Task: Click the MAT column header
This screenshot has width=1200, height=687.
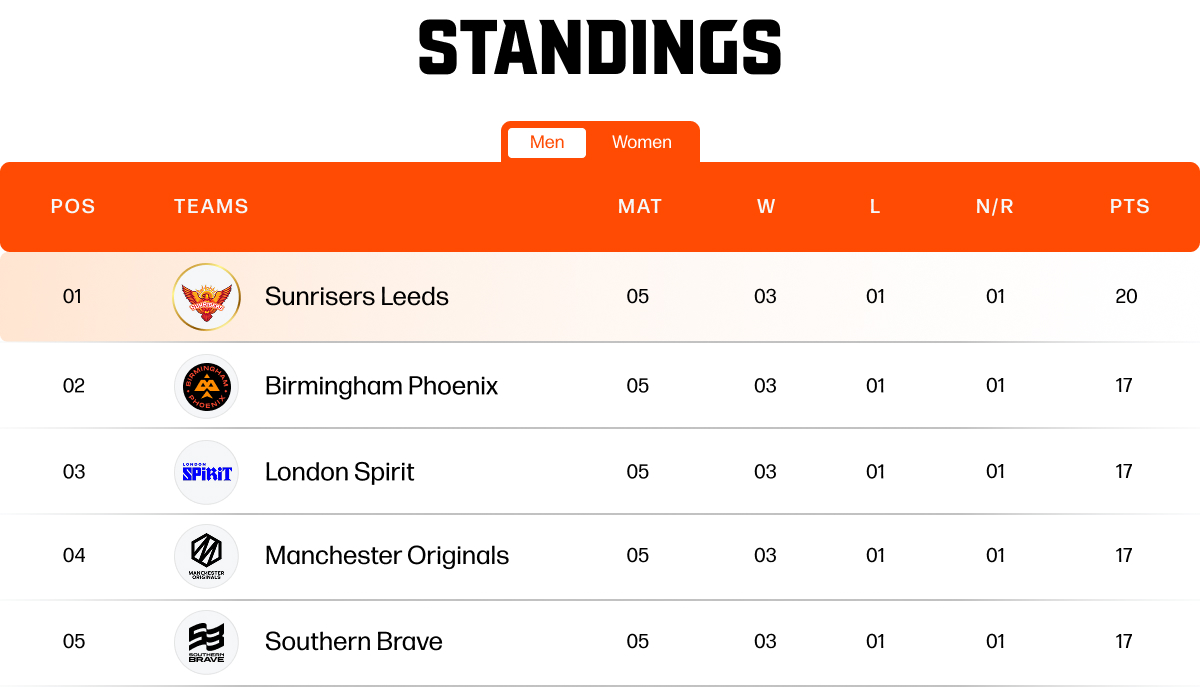Action: click(640, 207)
